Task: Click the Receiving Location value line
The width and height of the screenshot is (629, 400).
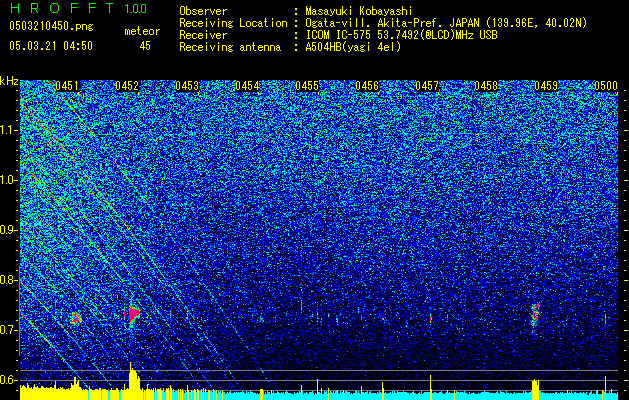Action: (x=446, y=23)
